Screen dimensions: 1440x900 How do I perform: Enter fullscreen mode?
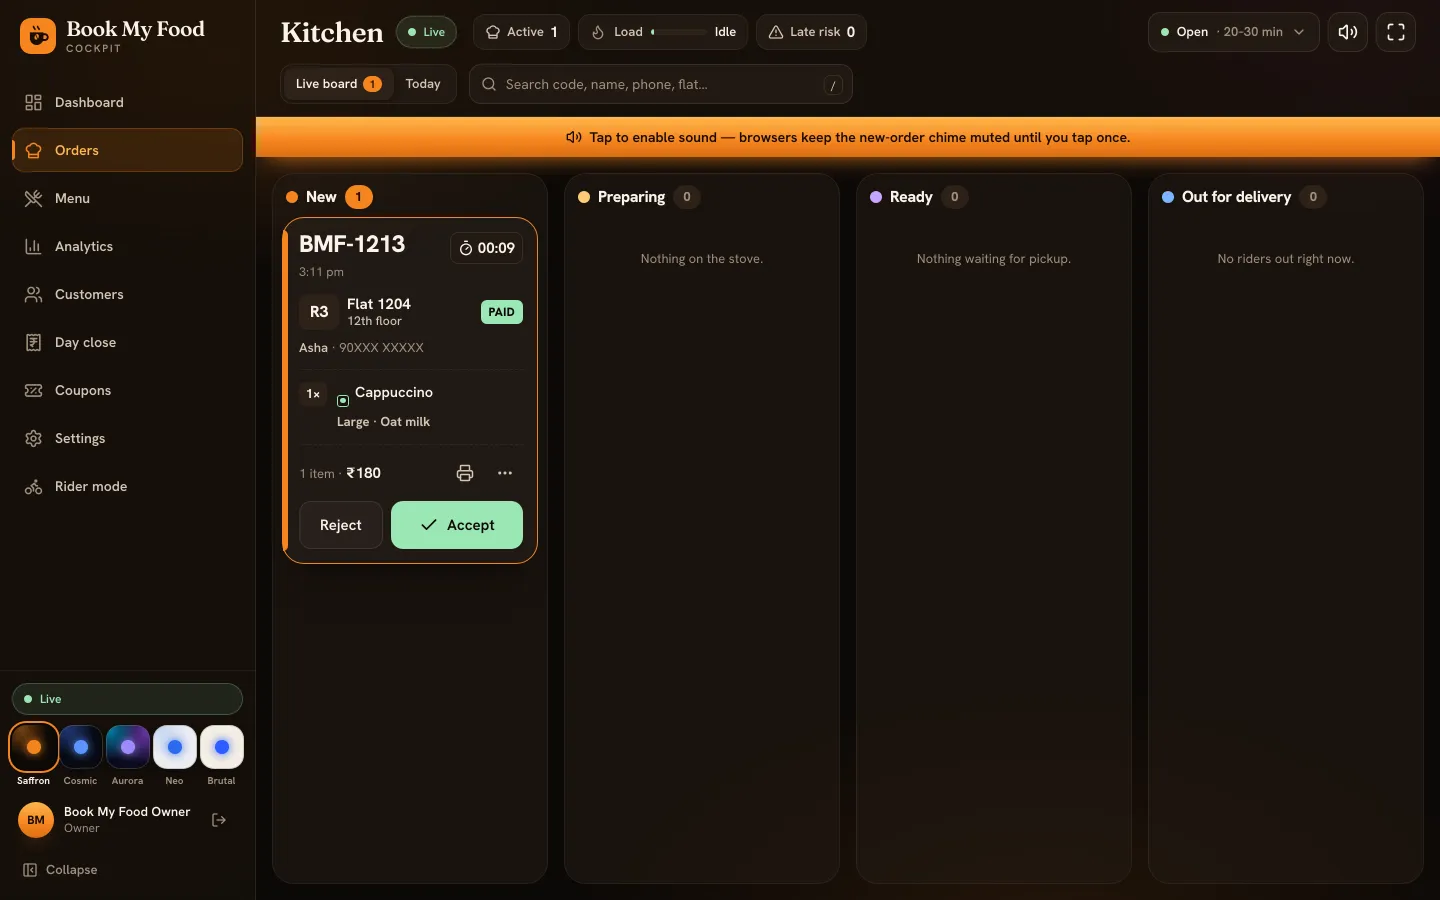(x=1396, y=32)
